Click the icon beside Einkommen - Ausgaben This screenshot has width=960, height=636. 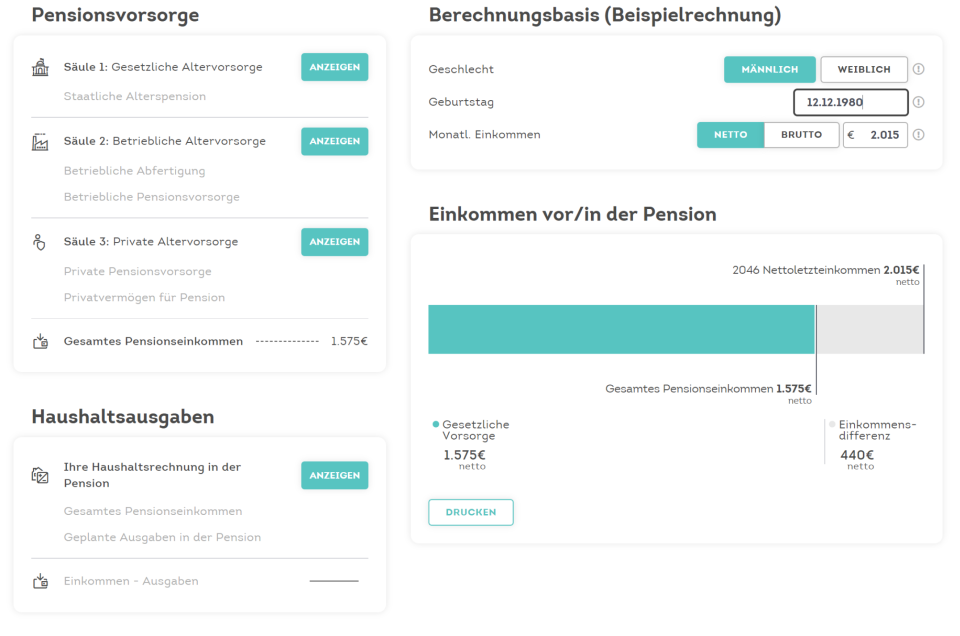pyautogui.click(x=39, y=580)
